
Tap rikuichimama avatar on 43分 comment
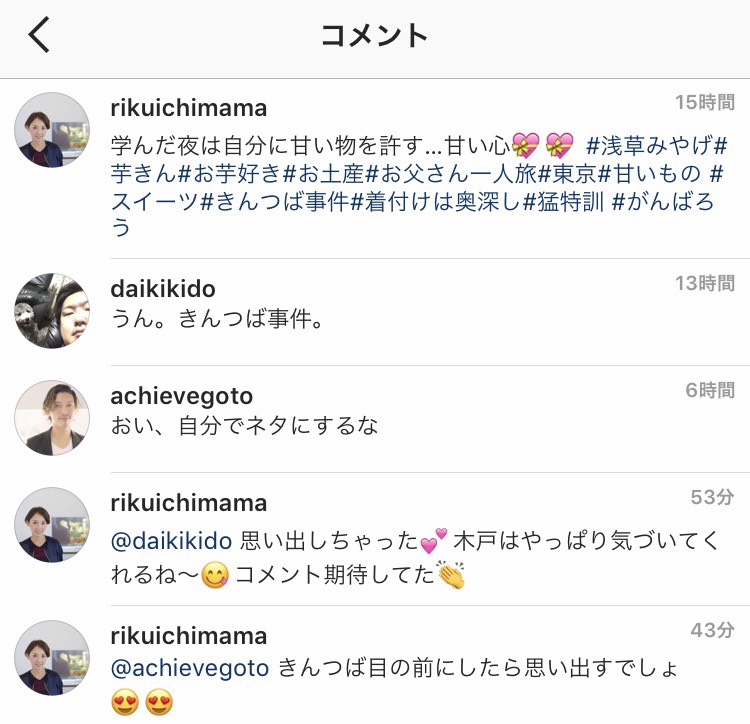pos(52,658)
